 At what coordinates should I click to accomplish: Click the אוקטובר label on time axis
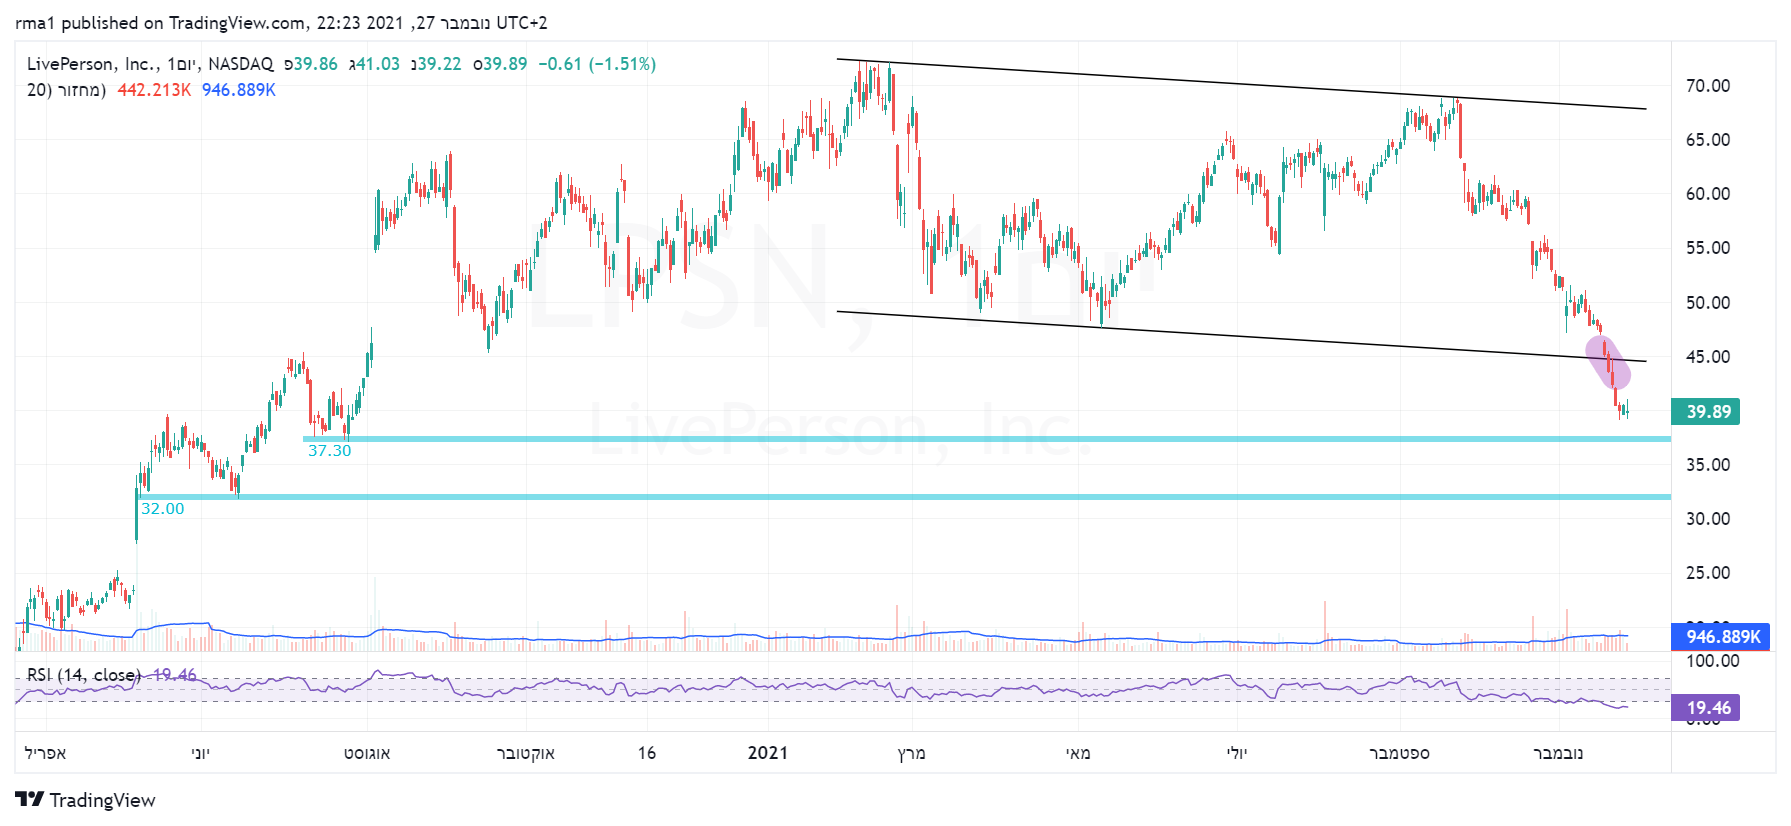coord(526,753)
